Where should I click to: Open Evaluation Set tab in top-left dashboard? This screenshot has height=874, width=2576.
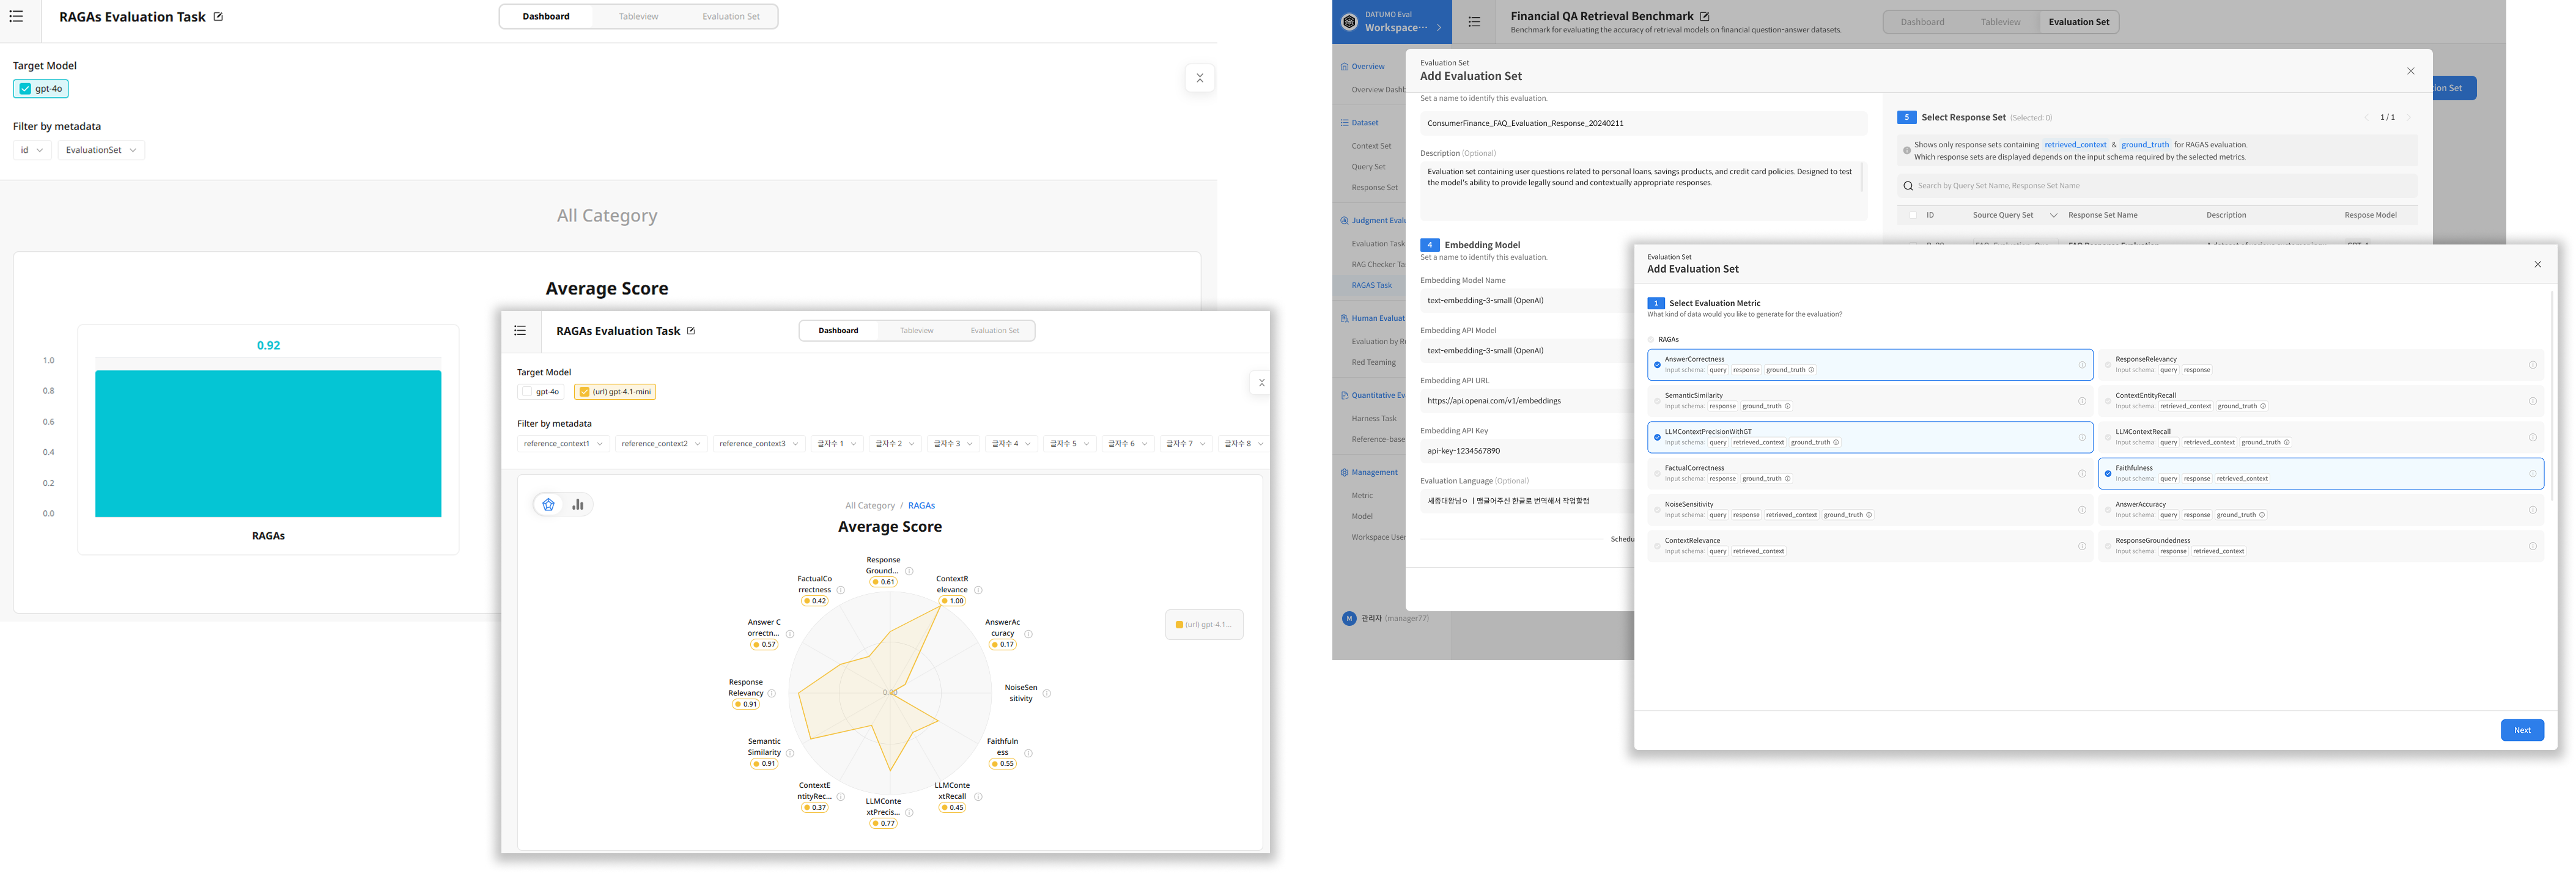(x=730, y=17)
